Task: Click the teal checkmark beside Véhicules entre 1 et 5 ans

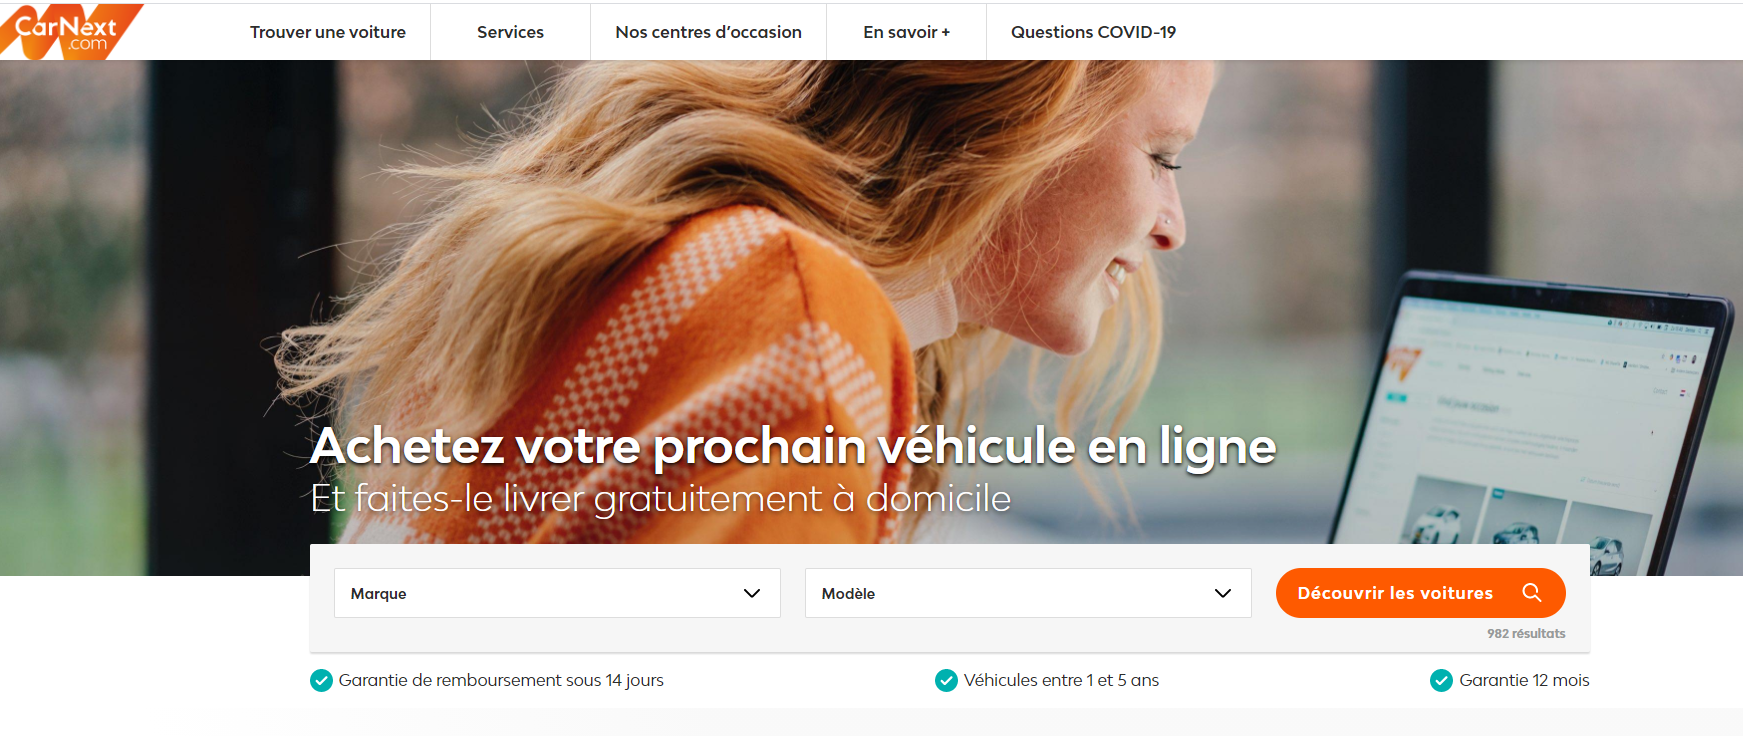Action: 946,681
